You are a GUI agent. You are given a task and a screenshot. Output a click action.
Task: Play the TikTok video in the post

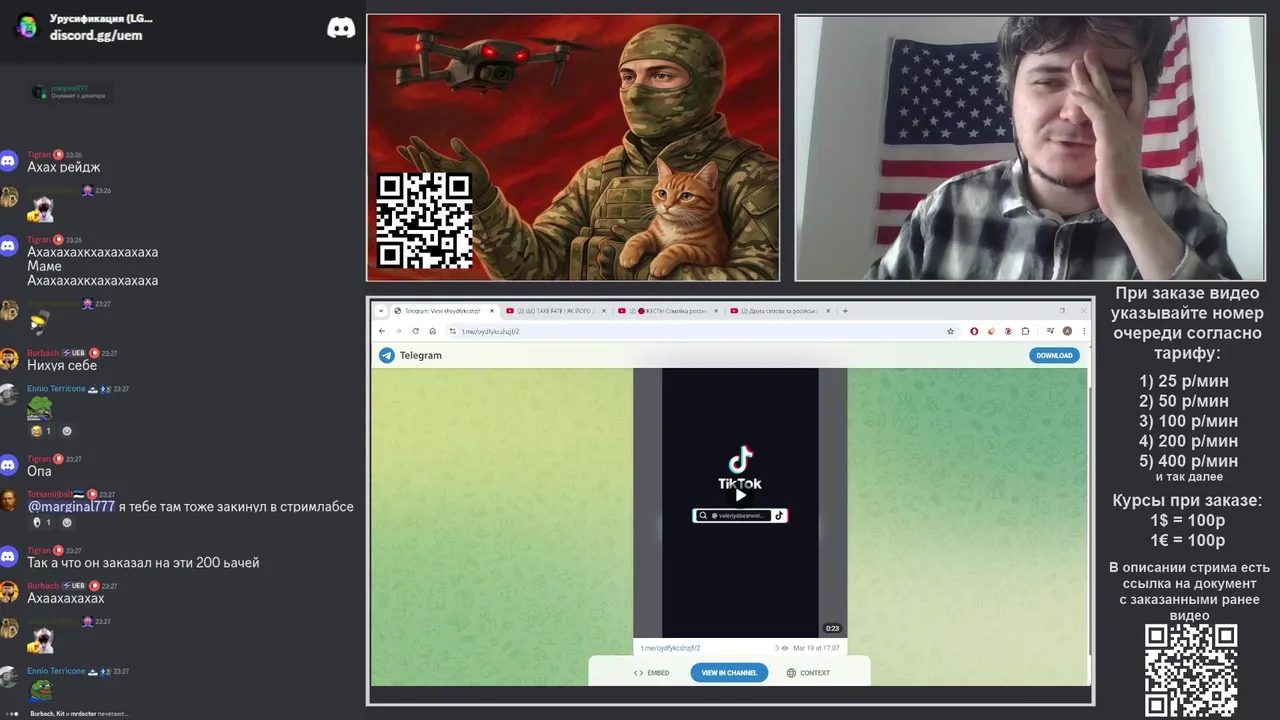click(x=740, y=495)
